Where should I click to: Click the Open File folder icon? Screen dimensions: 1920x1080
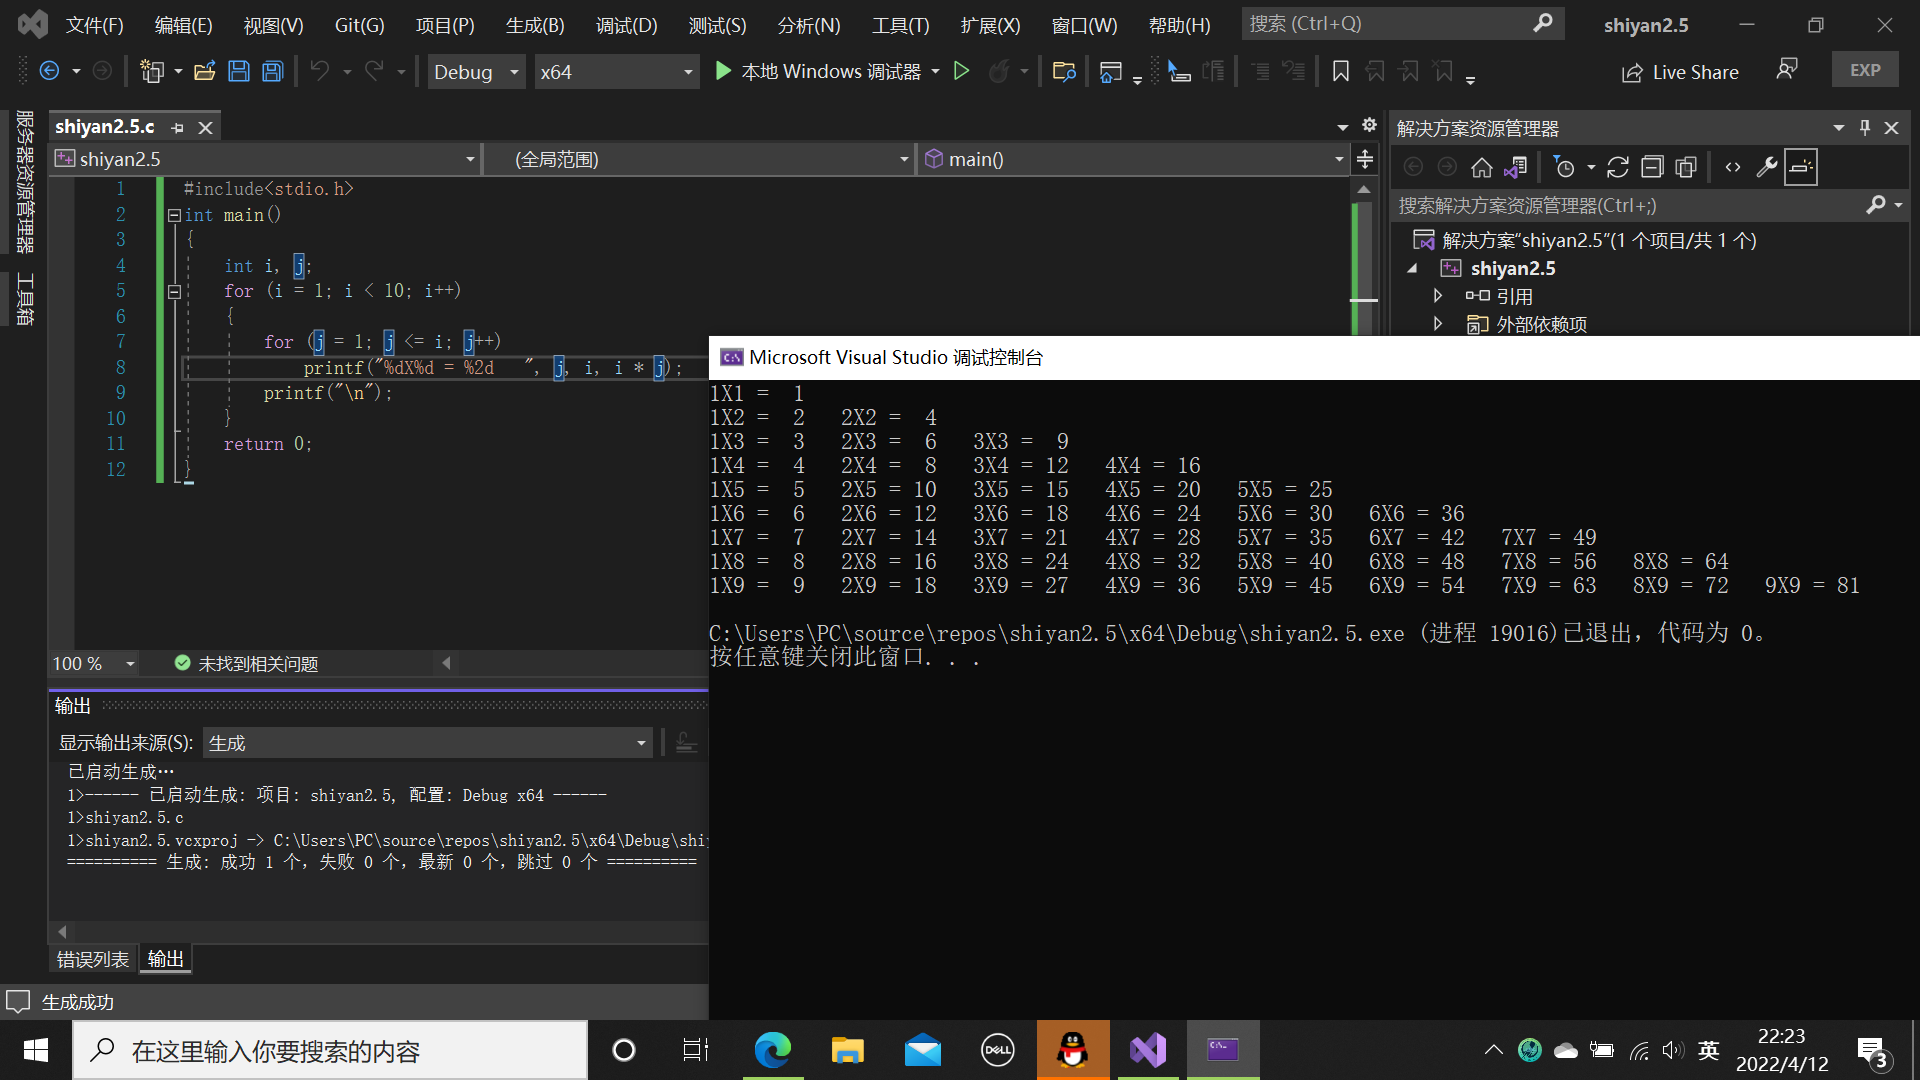point(205,71)
